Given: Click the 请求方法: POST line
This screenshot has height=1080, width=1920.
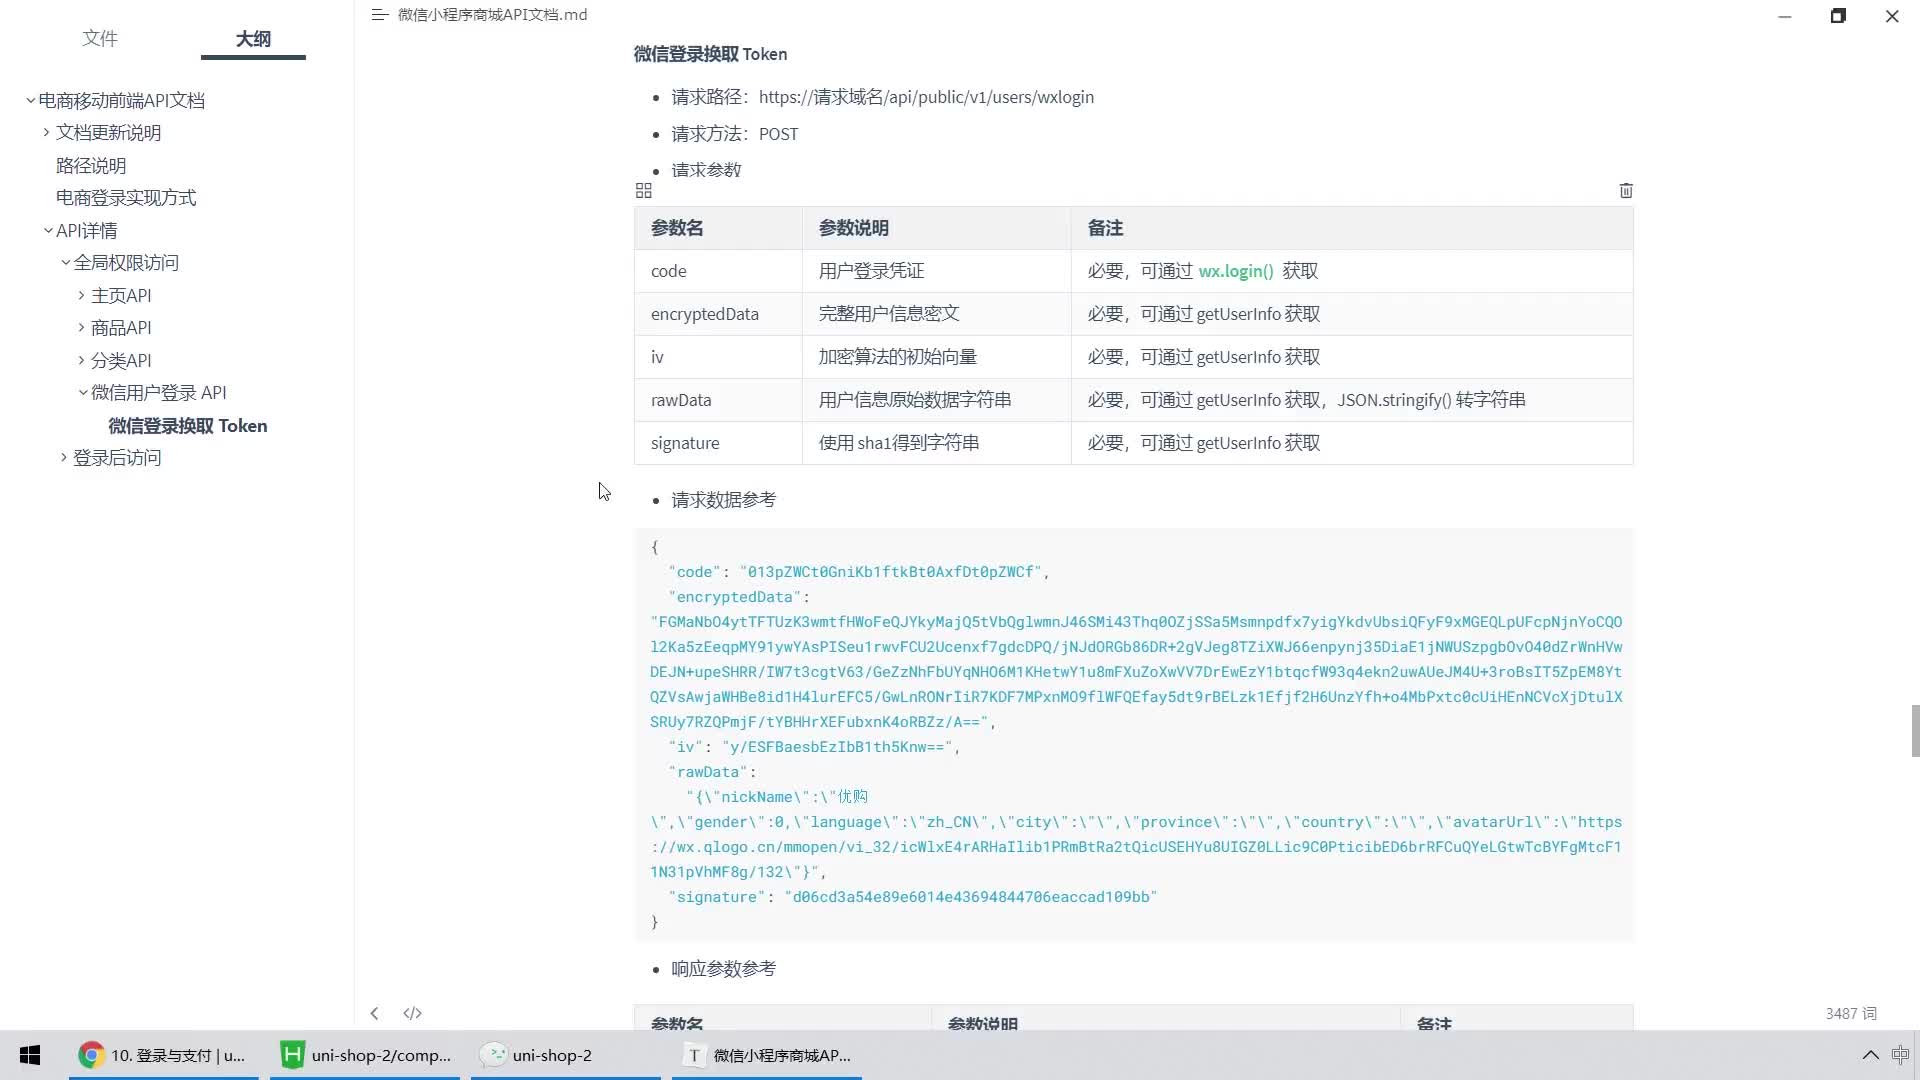Looking at the screenshot, I should [735, 134].
